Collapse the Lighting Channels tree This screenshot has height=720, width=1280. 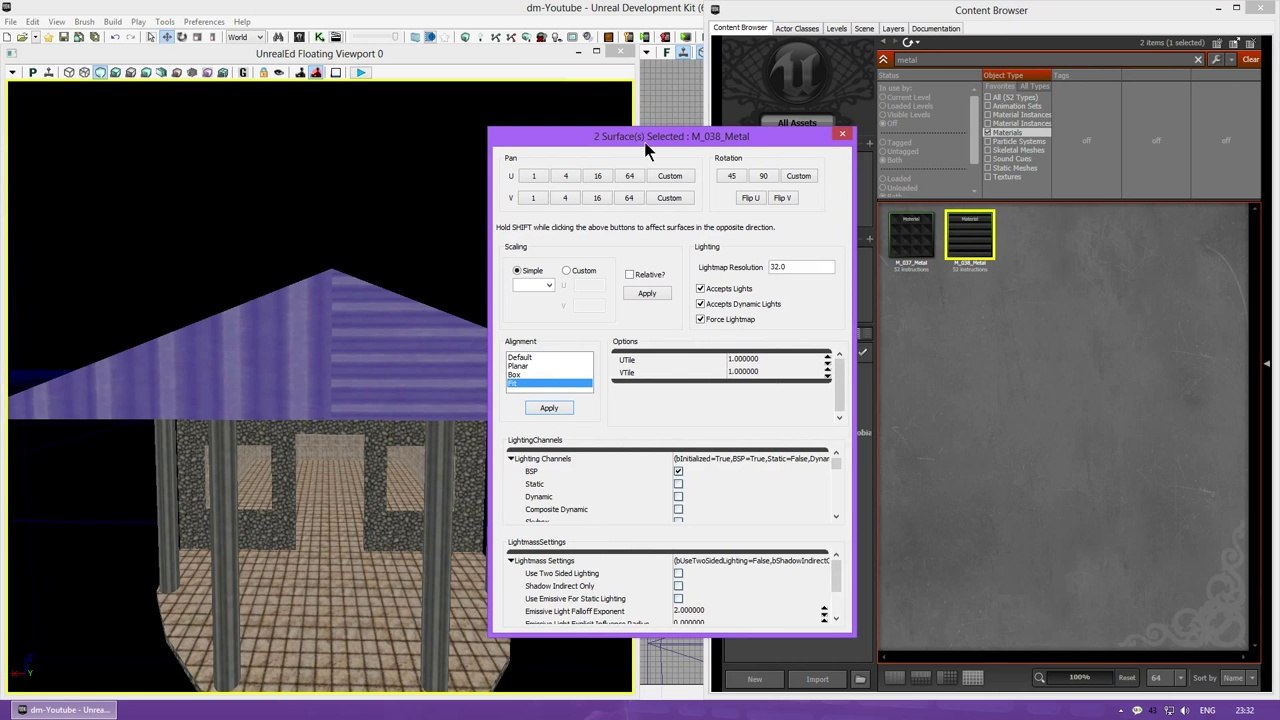511,459
